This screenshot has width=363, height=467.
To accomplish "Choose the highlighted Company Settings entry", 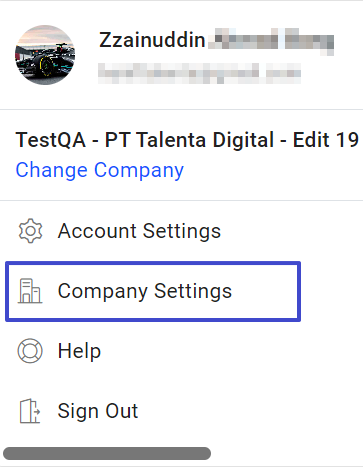I will pos(153,291).
